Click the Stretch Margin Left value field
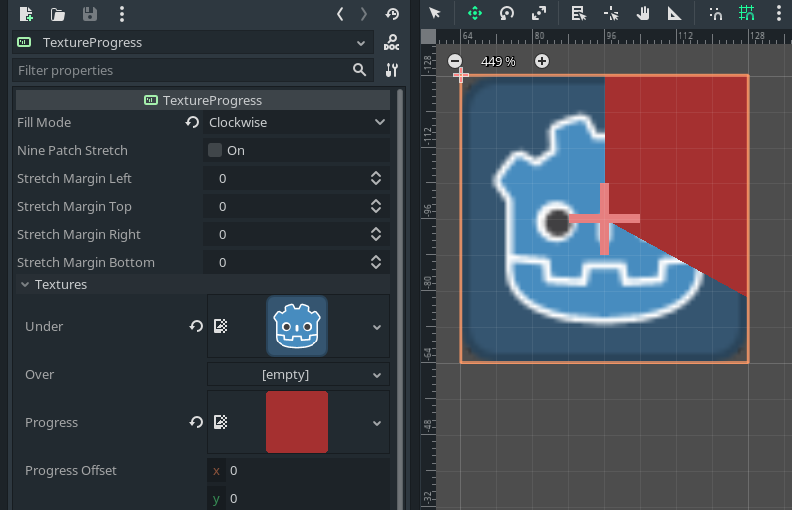This screenshot has width=792, height=510. [x=296, y=179]
